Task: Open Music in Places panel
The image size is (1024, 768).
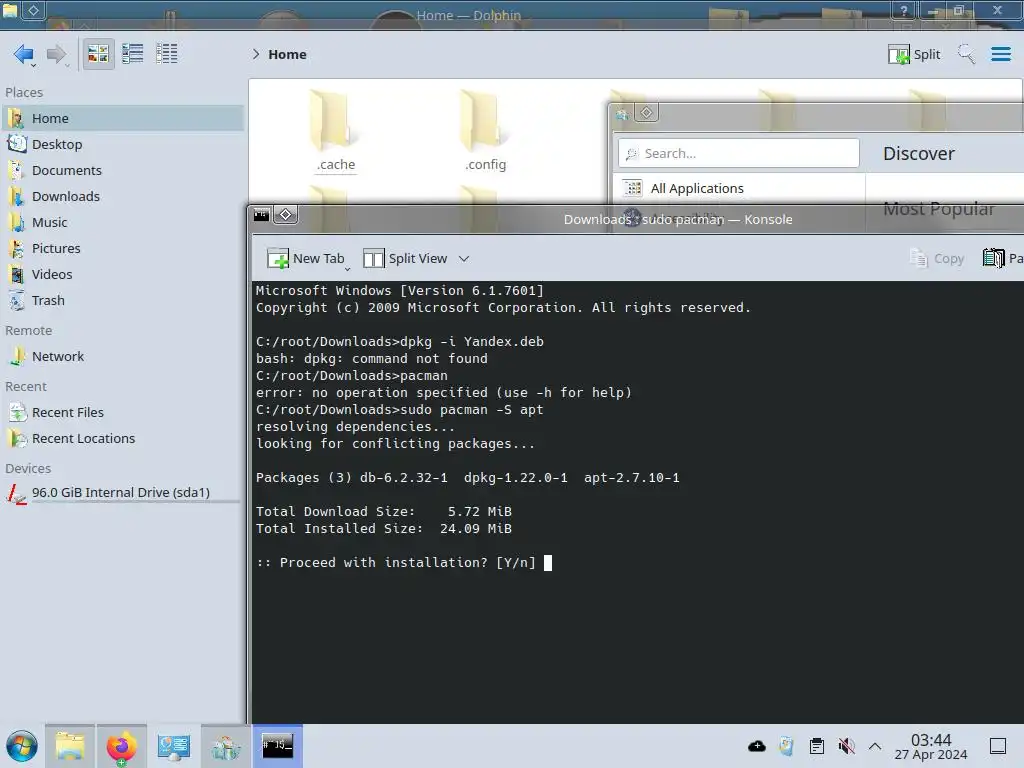Action: (123, 223)
